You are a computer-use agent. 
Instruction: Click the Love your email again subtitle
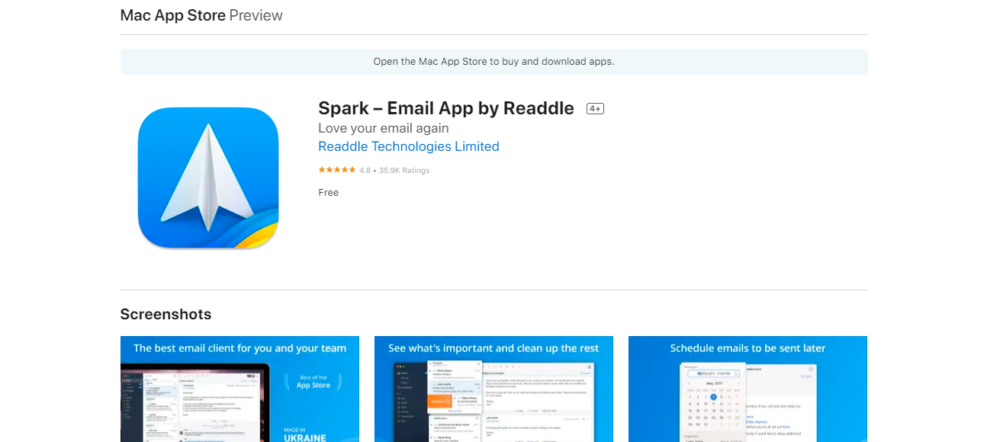pos(383,128)
